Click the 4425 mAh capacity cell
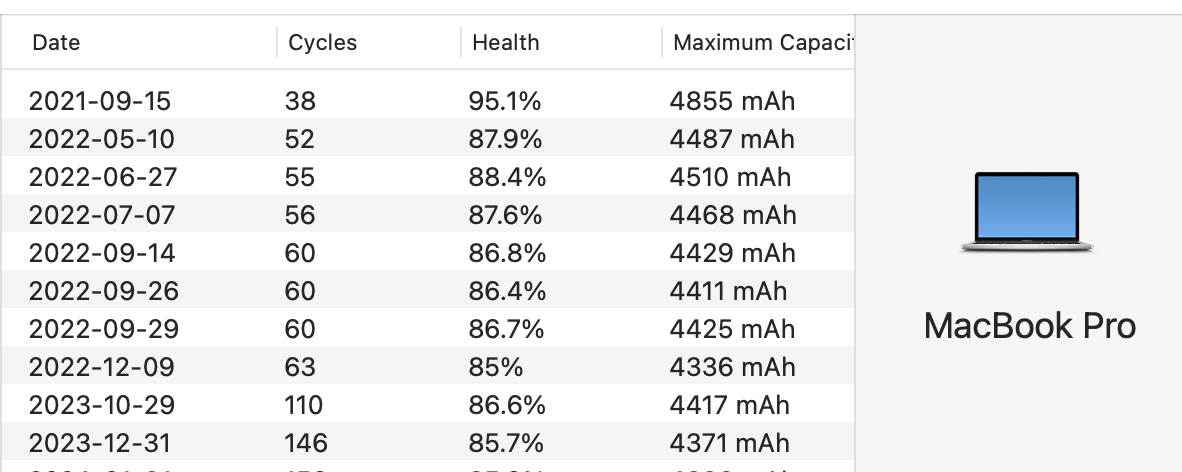The image size is (1182, 472). point(732,329)
